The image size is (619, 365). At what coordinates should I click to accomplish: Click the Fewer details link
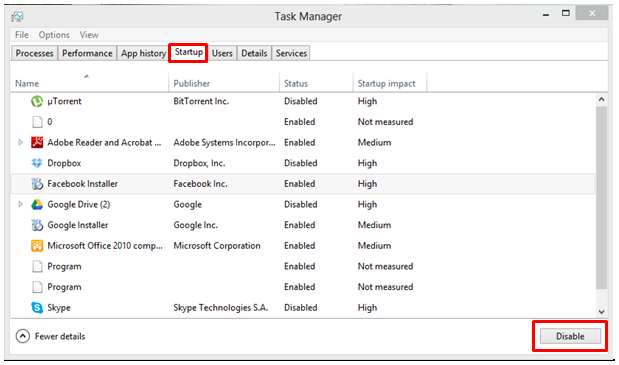(x=60, y=336)
